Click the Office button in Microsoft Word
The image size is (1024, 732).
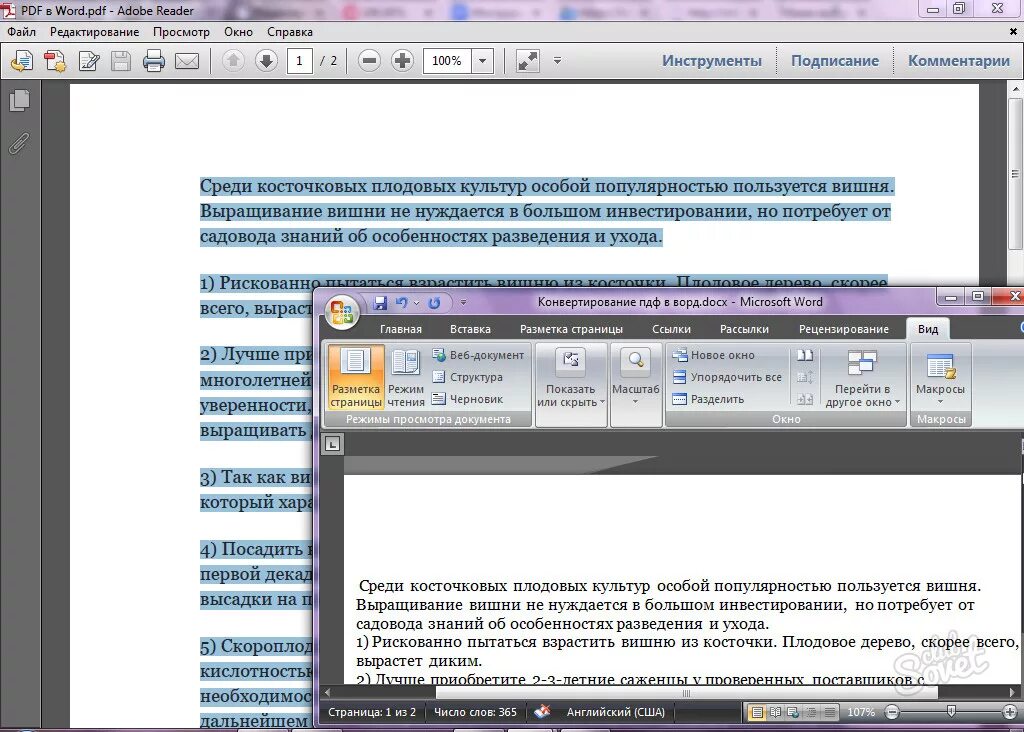[342, 311]
